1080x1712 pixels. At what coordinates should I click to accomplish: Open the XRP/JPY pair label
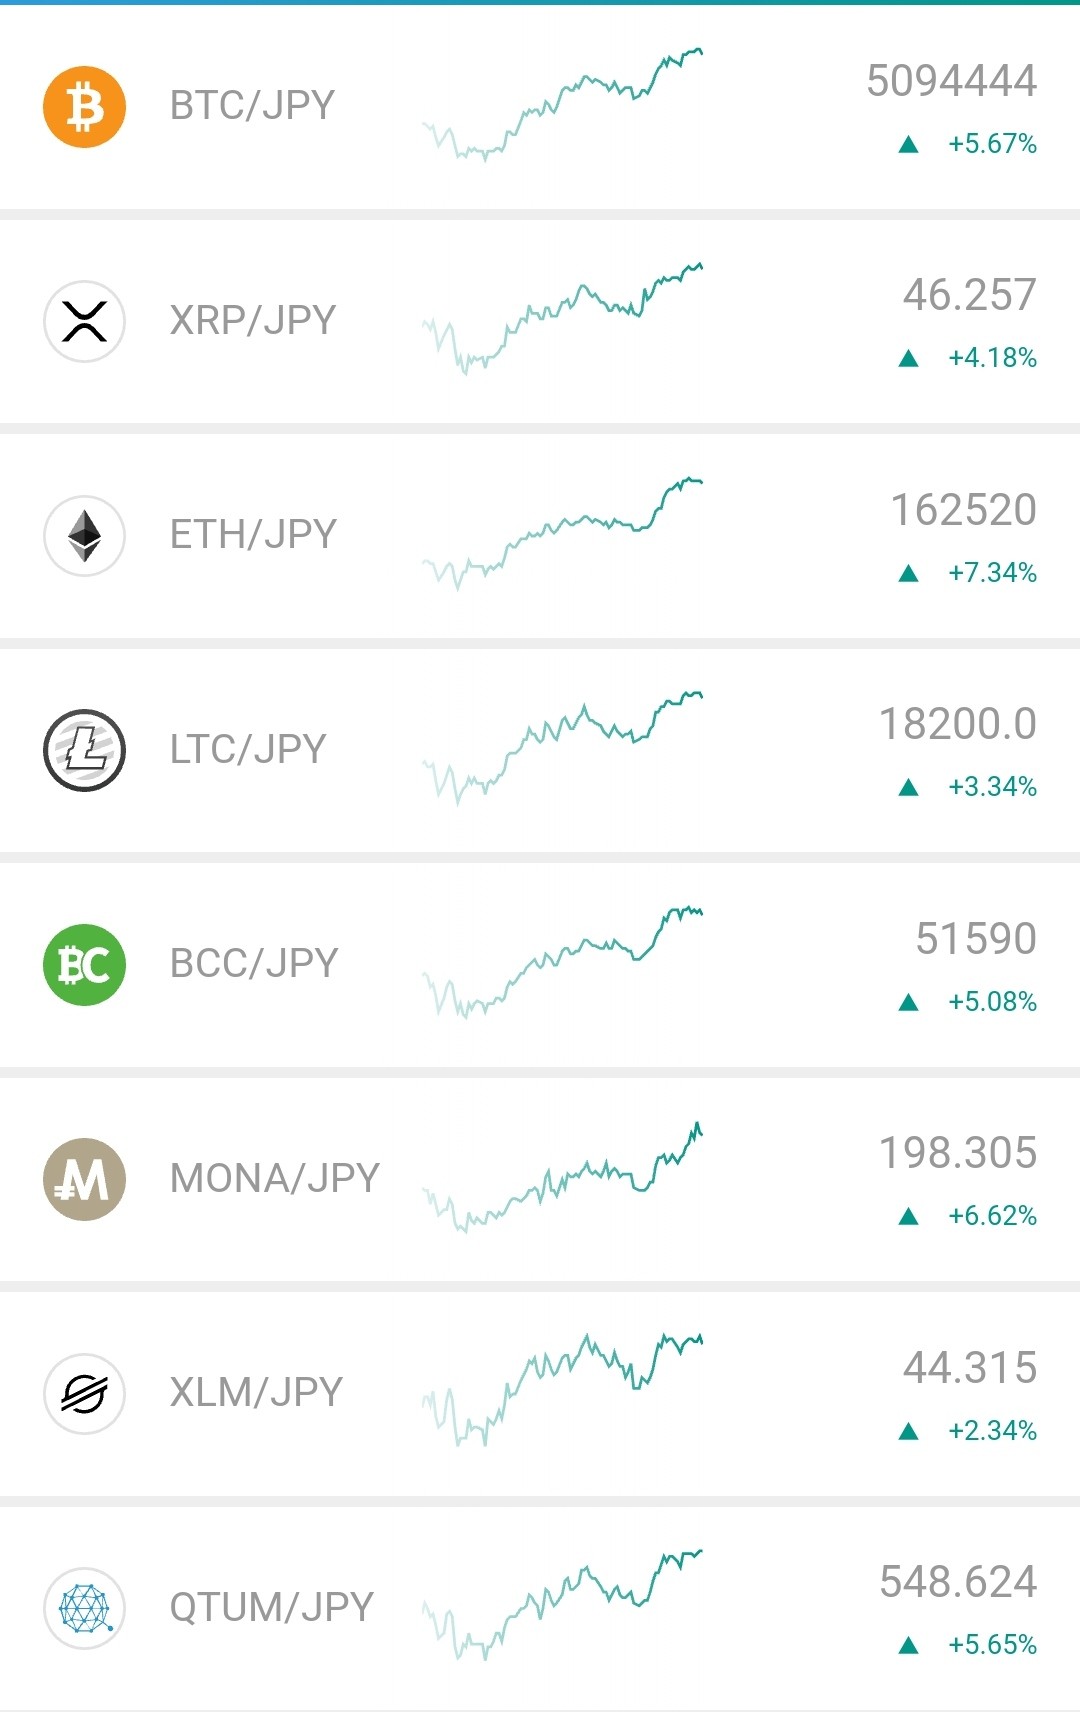click(x=252, y=320)
